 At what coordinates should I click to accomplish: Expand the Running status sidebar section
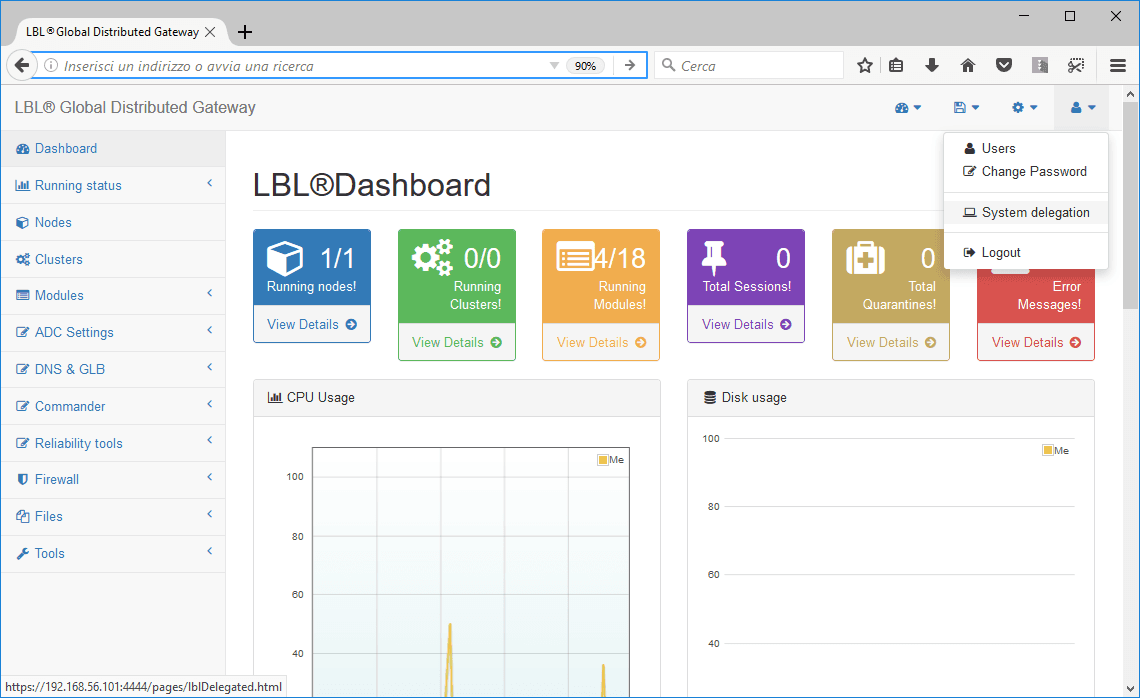point(113,185)
